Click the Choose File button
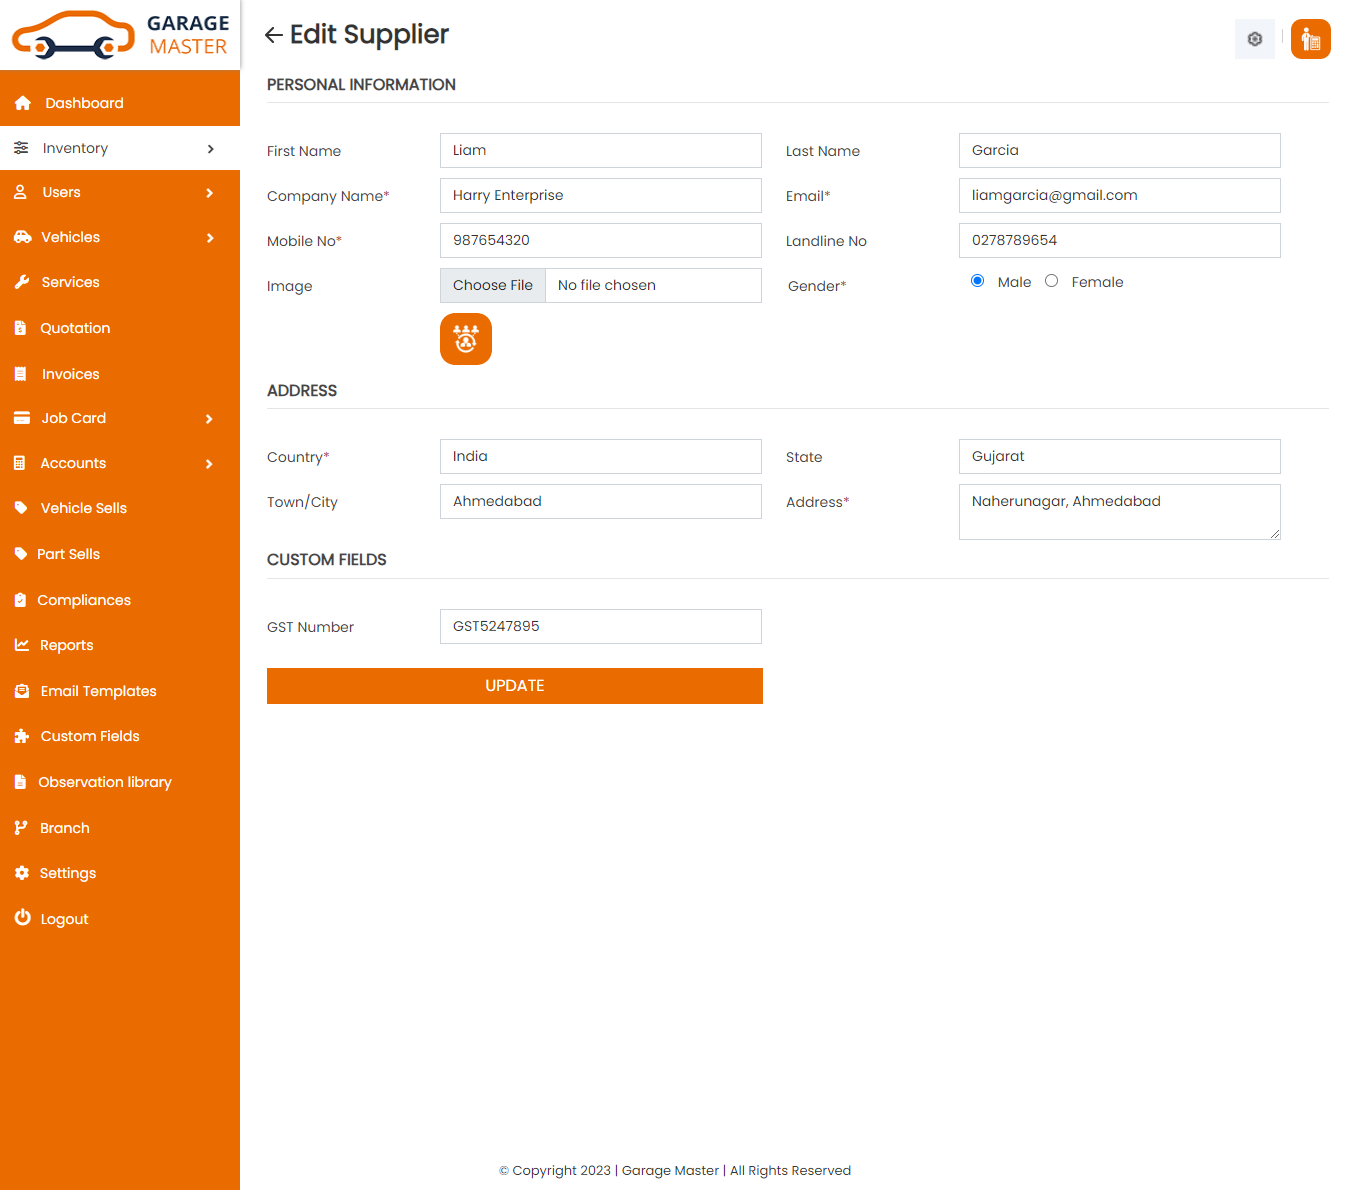1366x1190 pixels. coord(493,286)
